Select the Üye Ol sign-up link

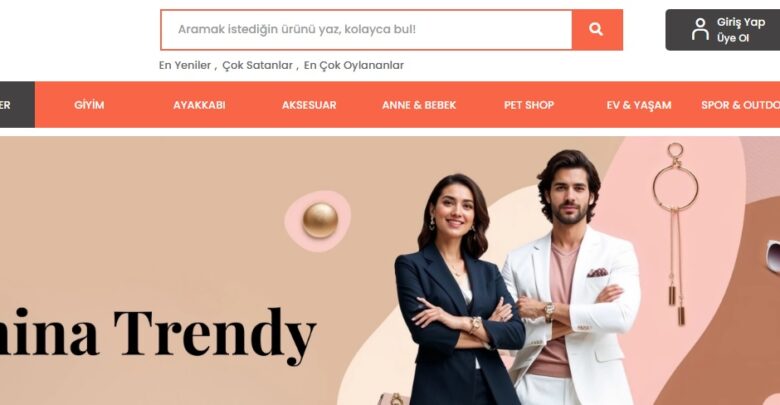(733, 38)
